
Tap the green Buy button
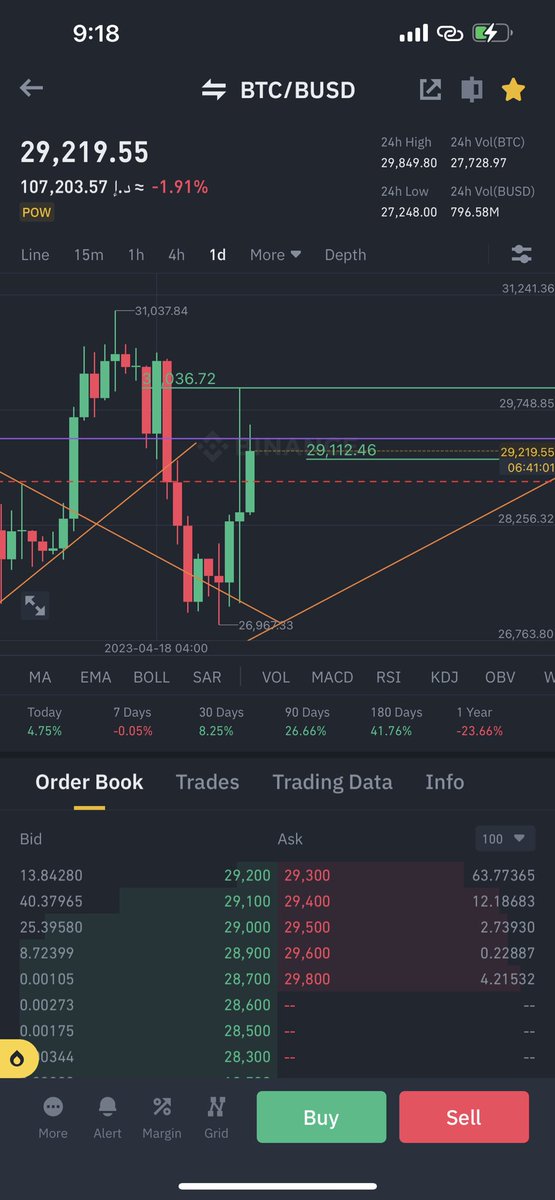(x=321, y=1117)
